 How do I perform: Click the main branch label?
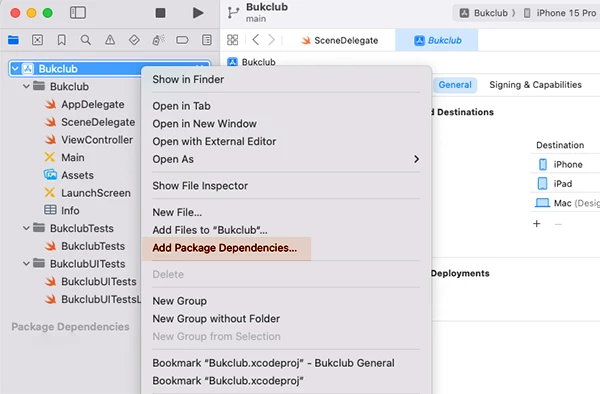(x=256, y=19)
